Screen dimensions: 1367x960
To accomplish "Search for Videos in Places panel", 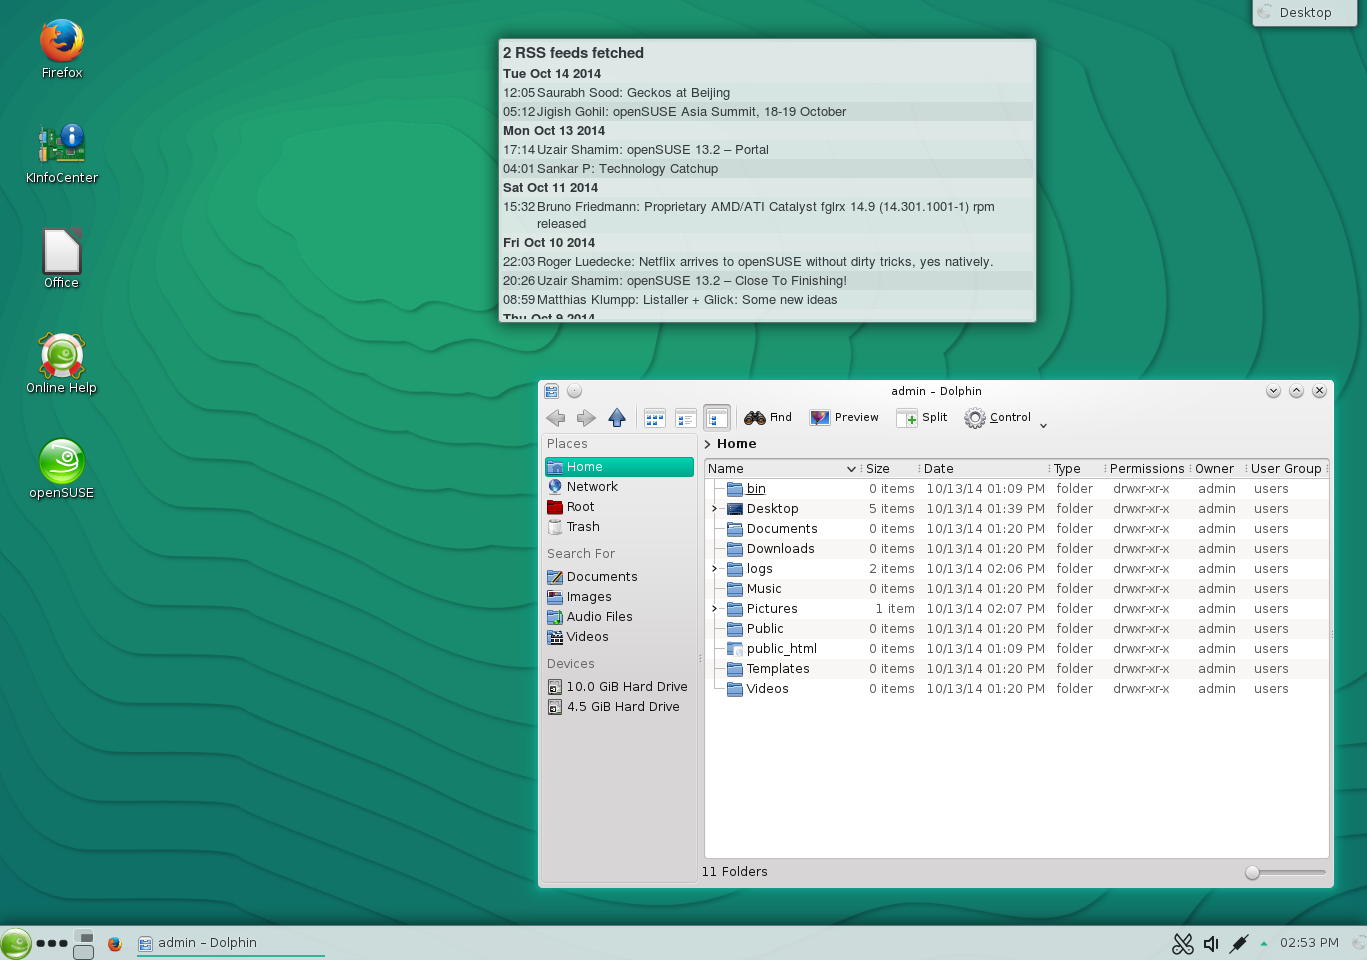I will click(619, 637).
